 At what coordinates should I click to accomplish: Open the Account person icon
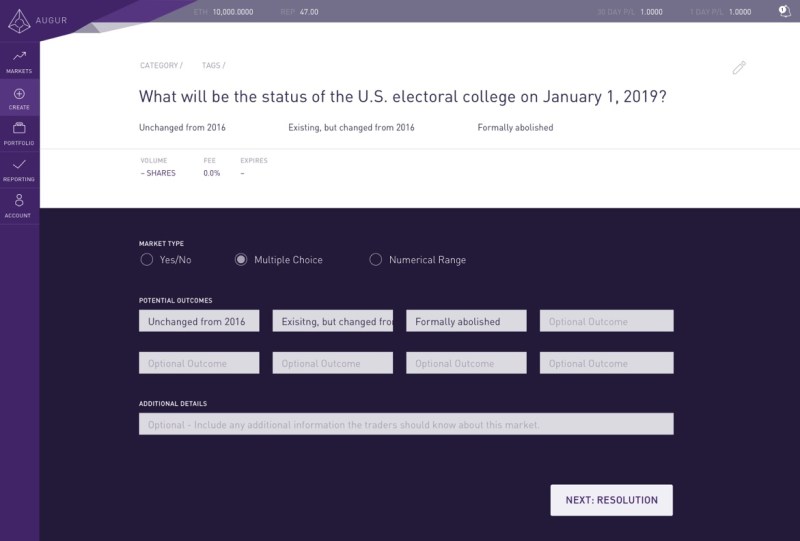(x=19, y=205)
